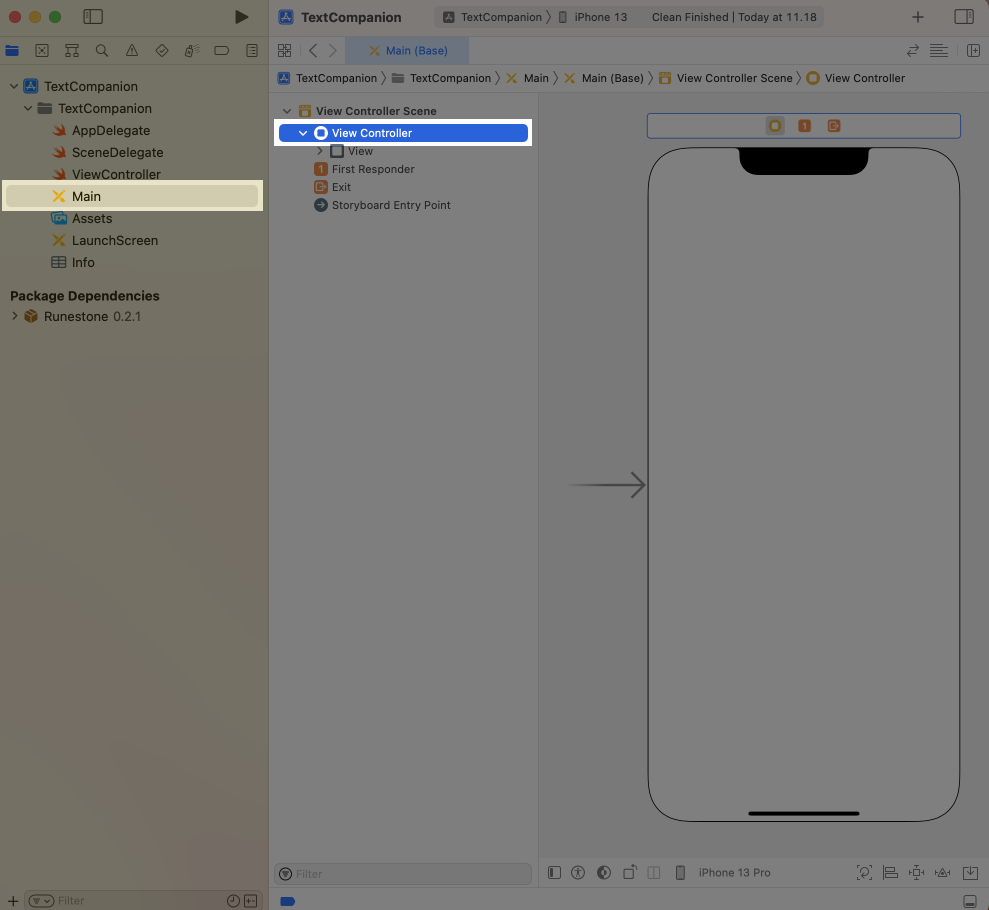Click the Embed In icon in canvas bar
This screenshot has height=910, width=989.
[969, 873]
